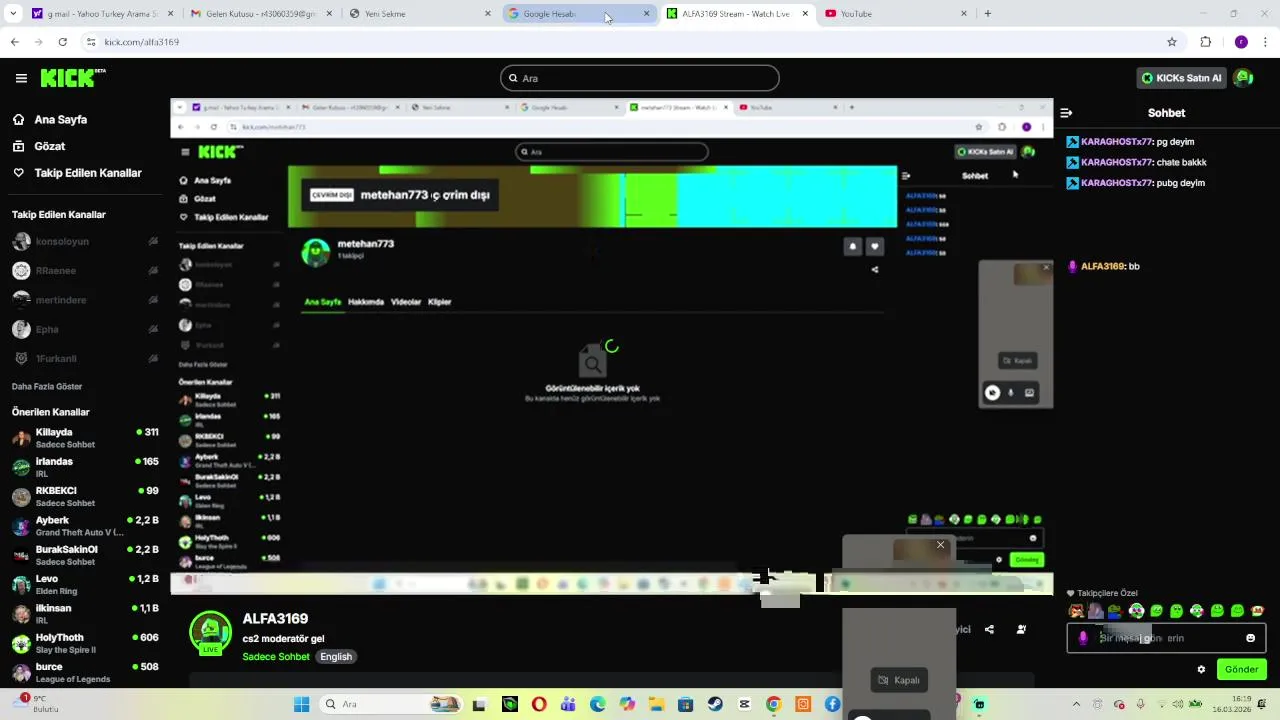Open Levo Elden Ring channel
The width and height of the screenshot is (1280, 720).
pos(85,585)
